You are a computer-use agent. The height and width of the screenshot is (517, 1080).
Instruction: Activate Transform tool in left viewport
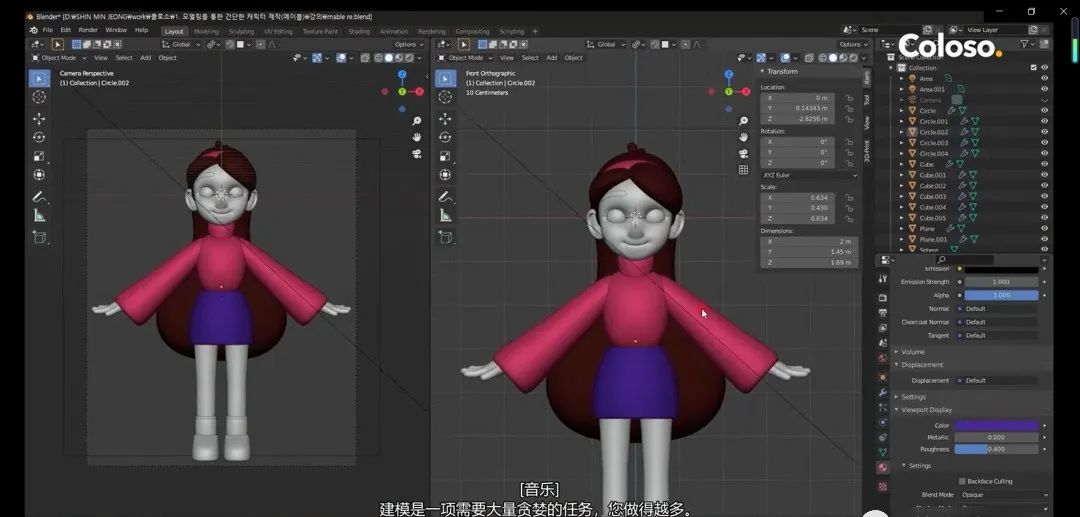tap(39, 175)
